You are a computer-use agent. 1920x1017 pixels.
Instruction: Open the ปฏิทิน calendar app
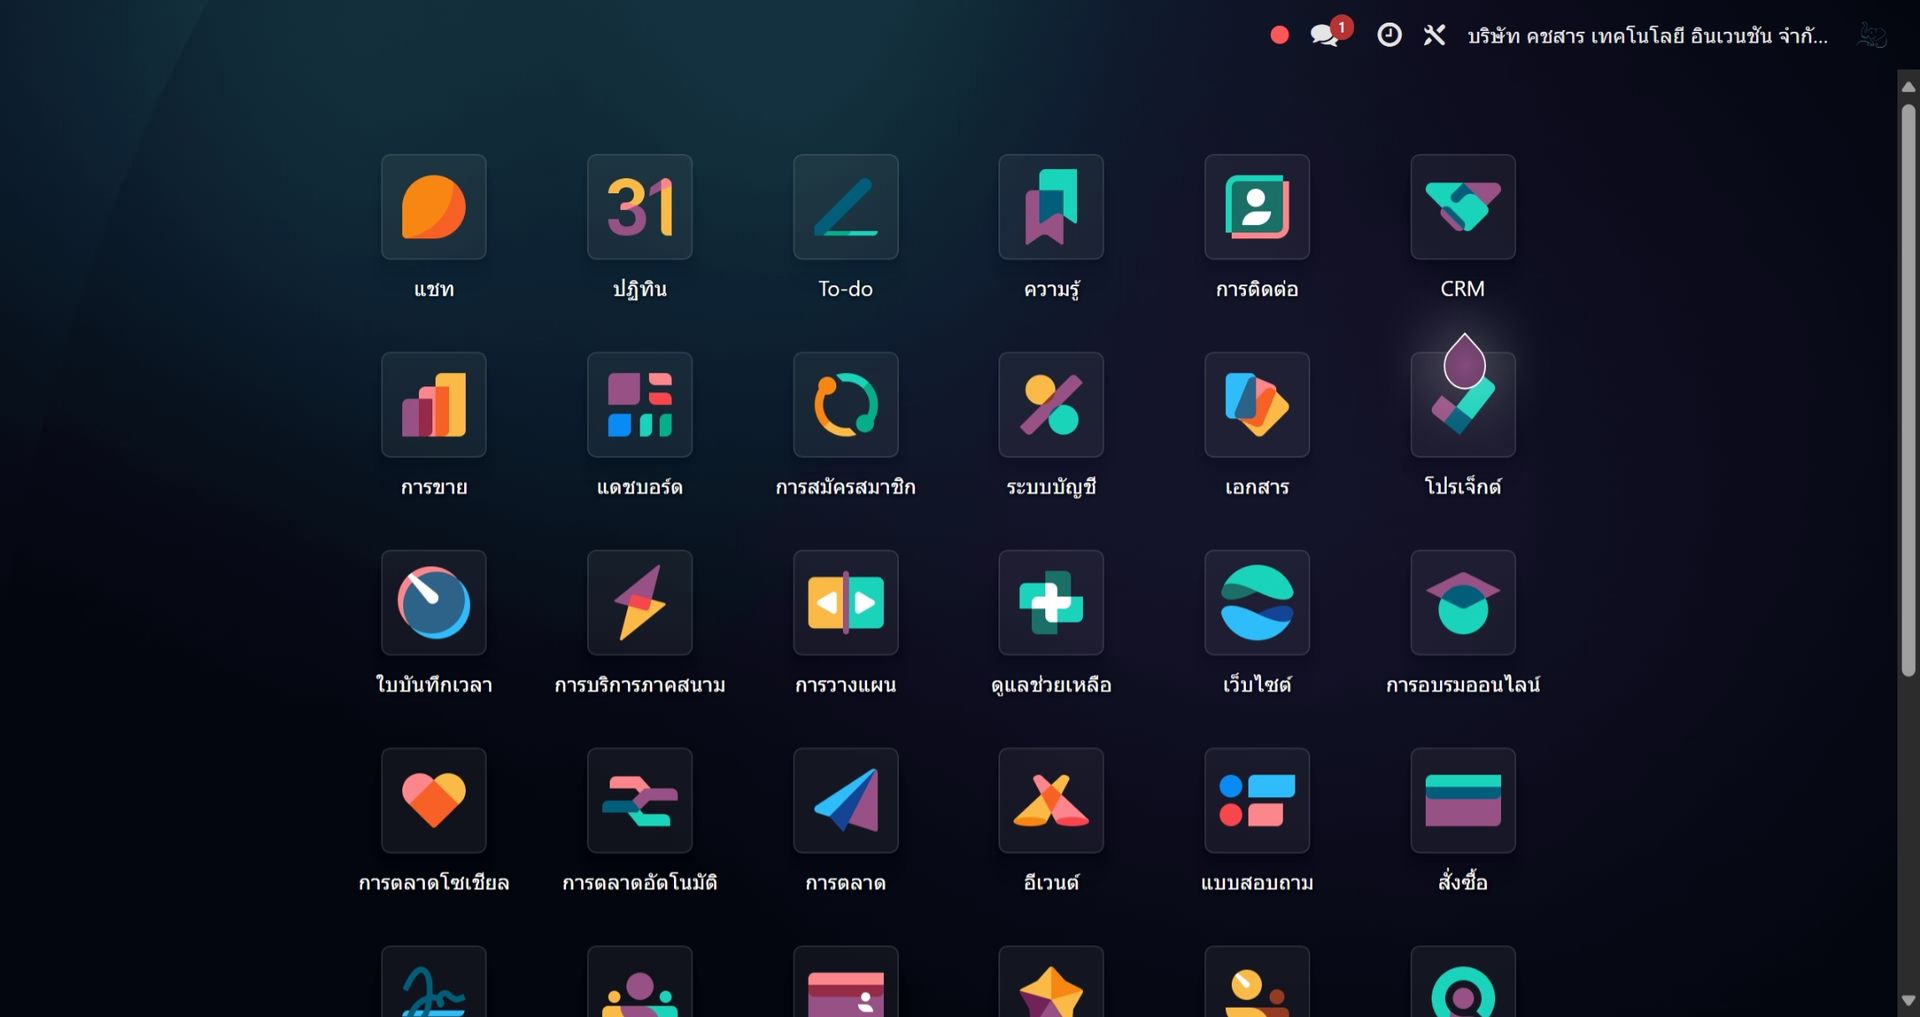(x=639, y=207)
